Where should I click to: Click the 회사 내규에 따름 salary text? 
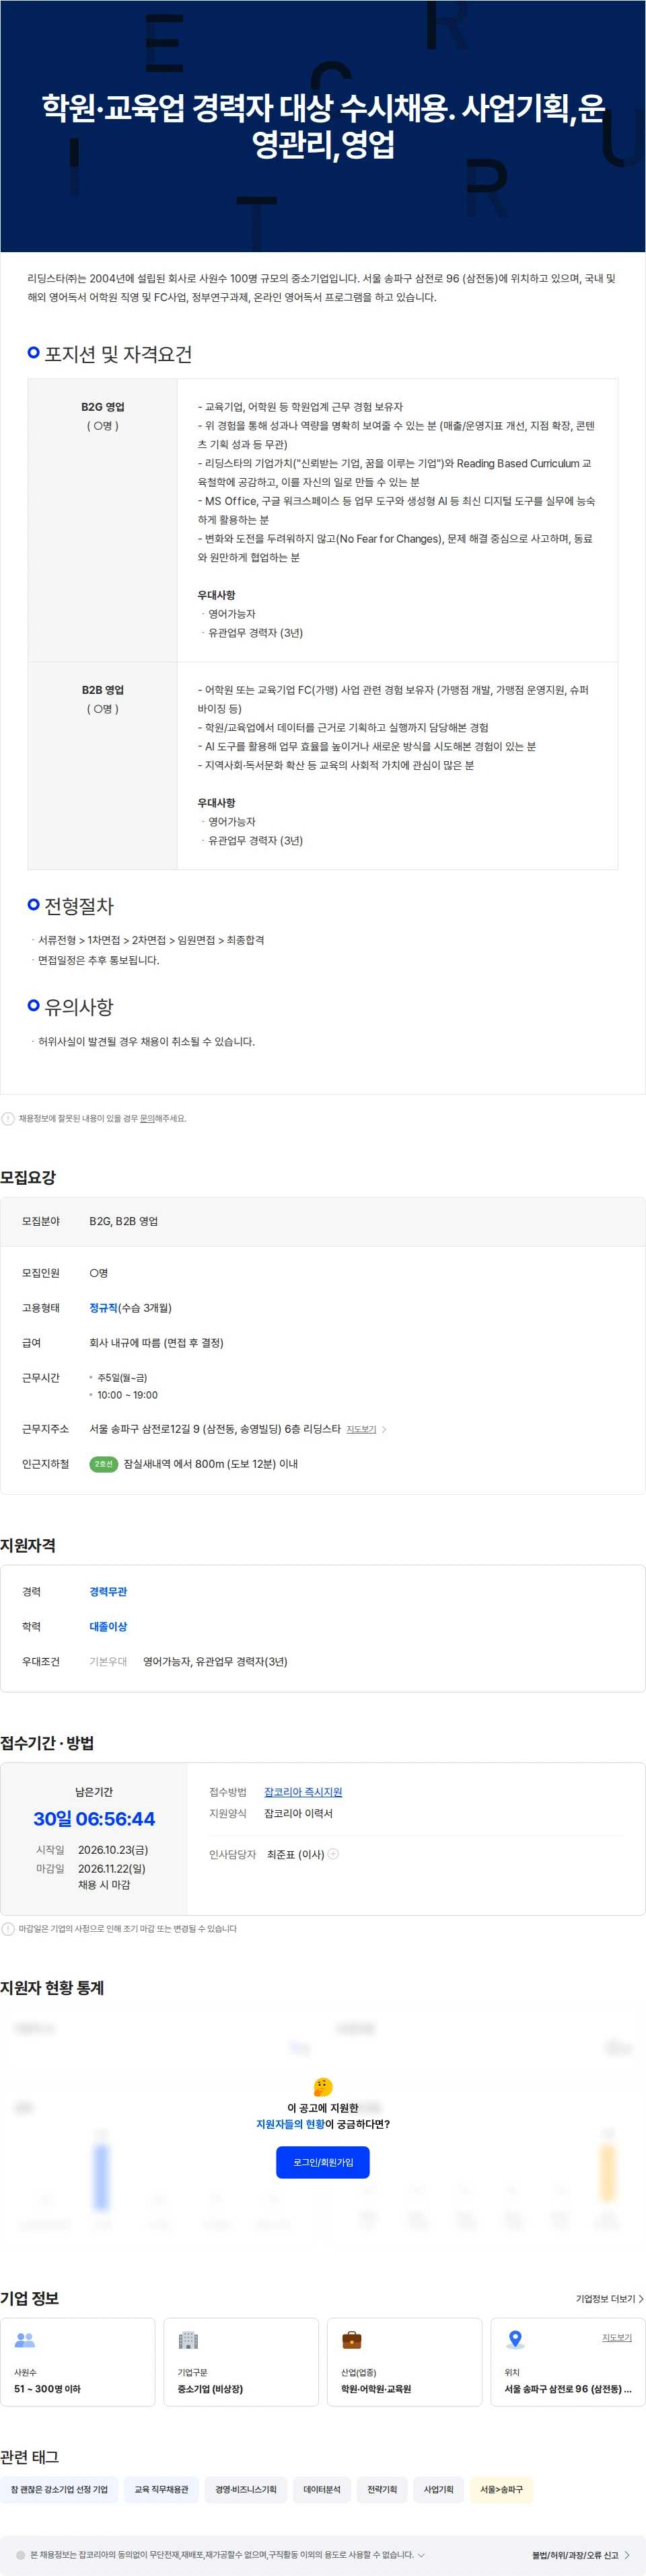pos(156,1343)
